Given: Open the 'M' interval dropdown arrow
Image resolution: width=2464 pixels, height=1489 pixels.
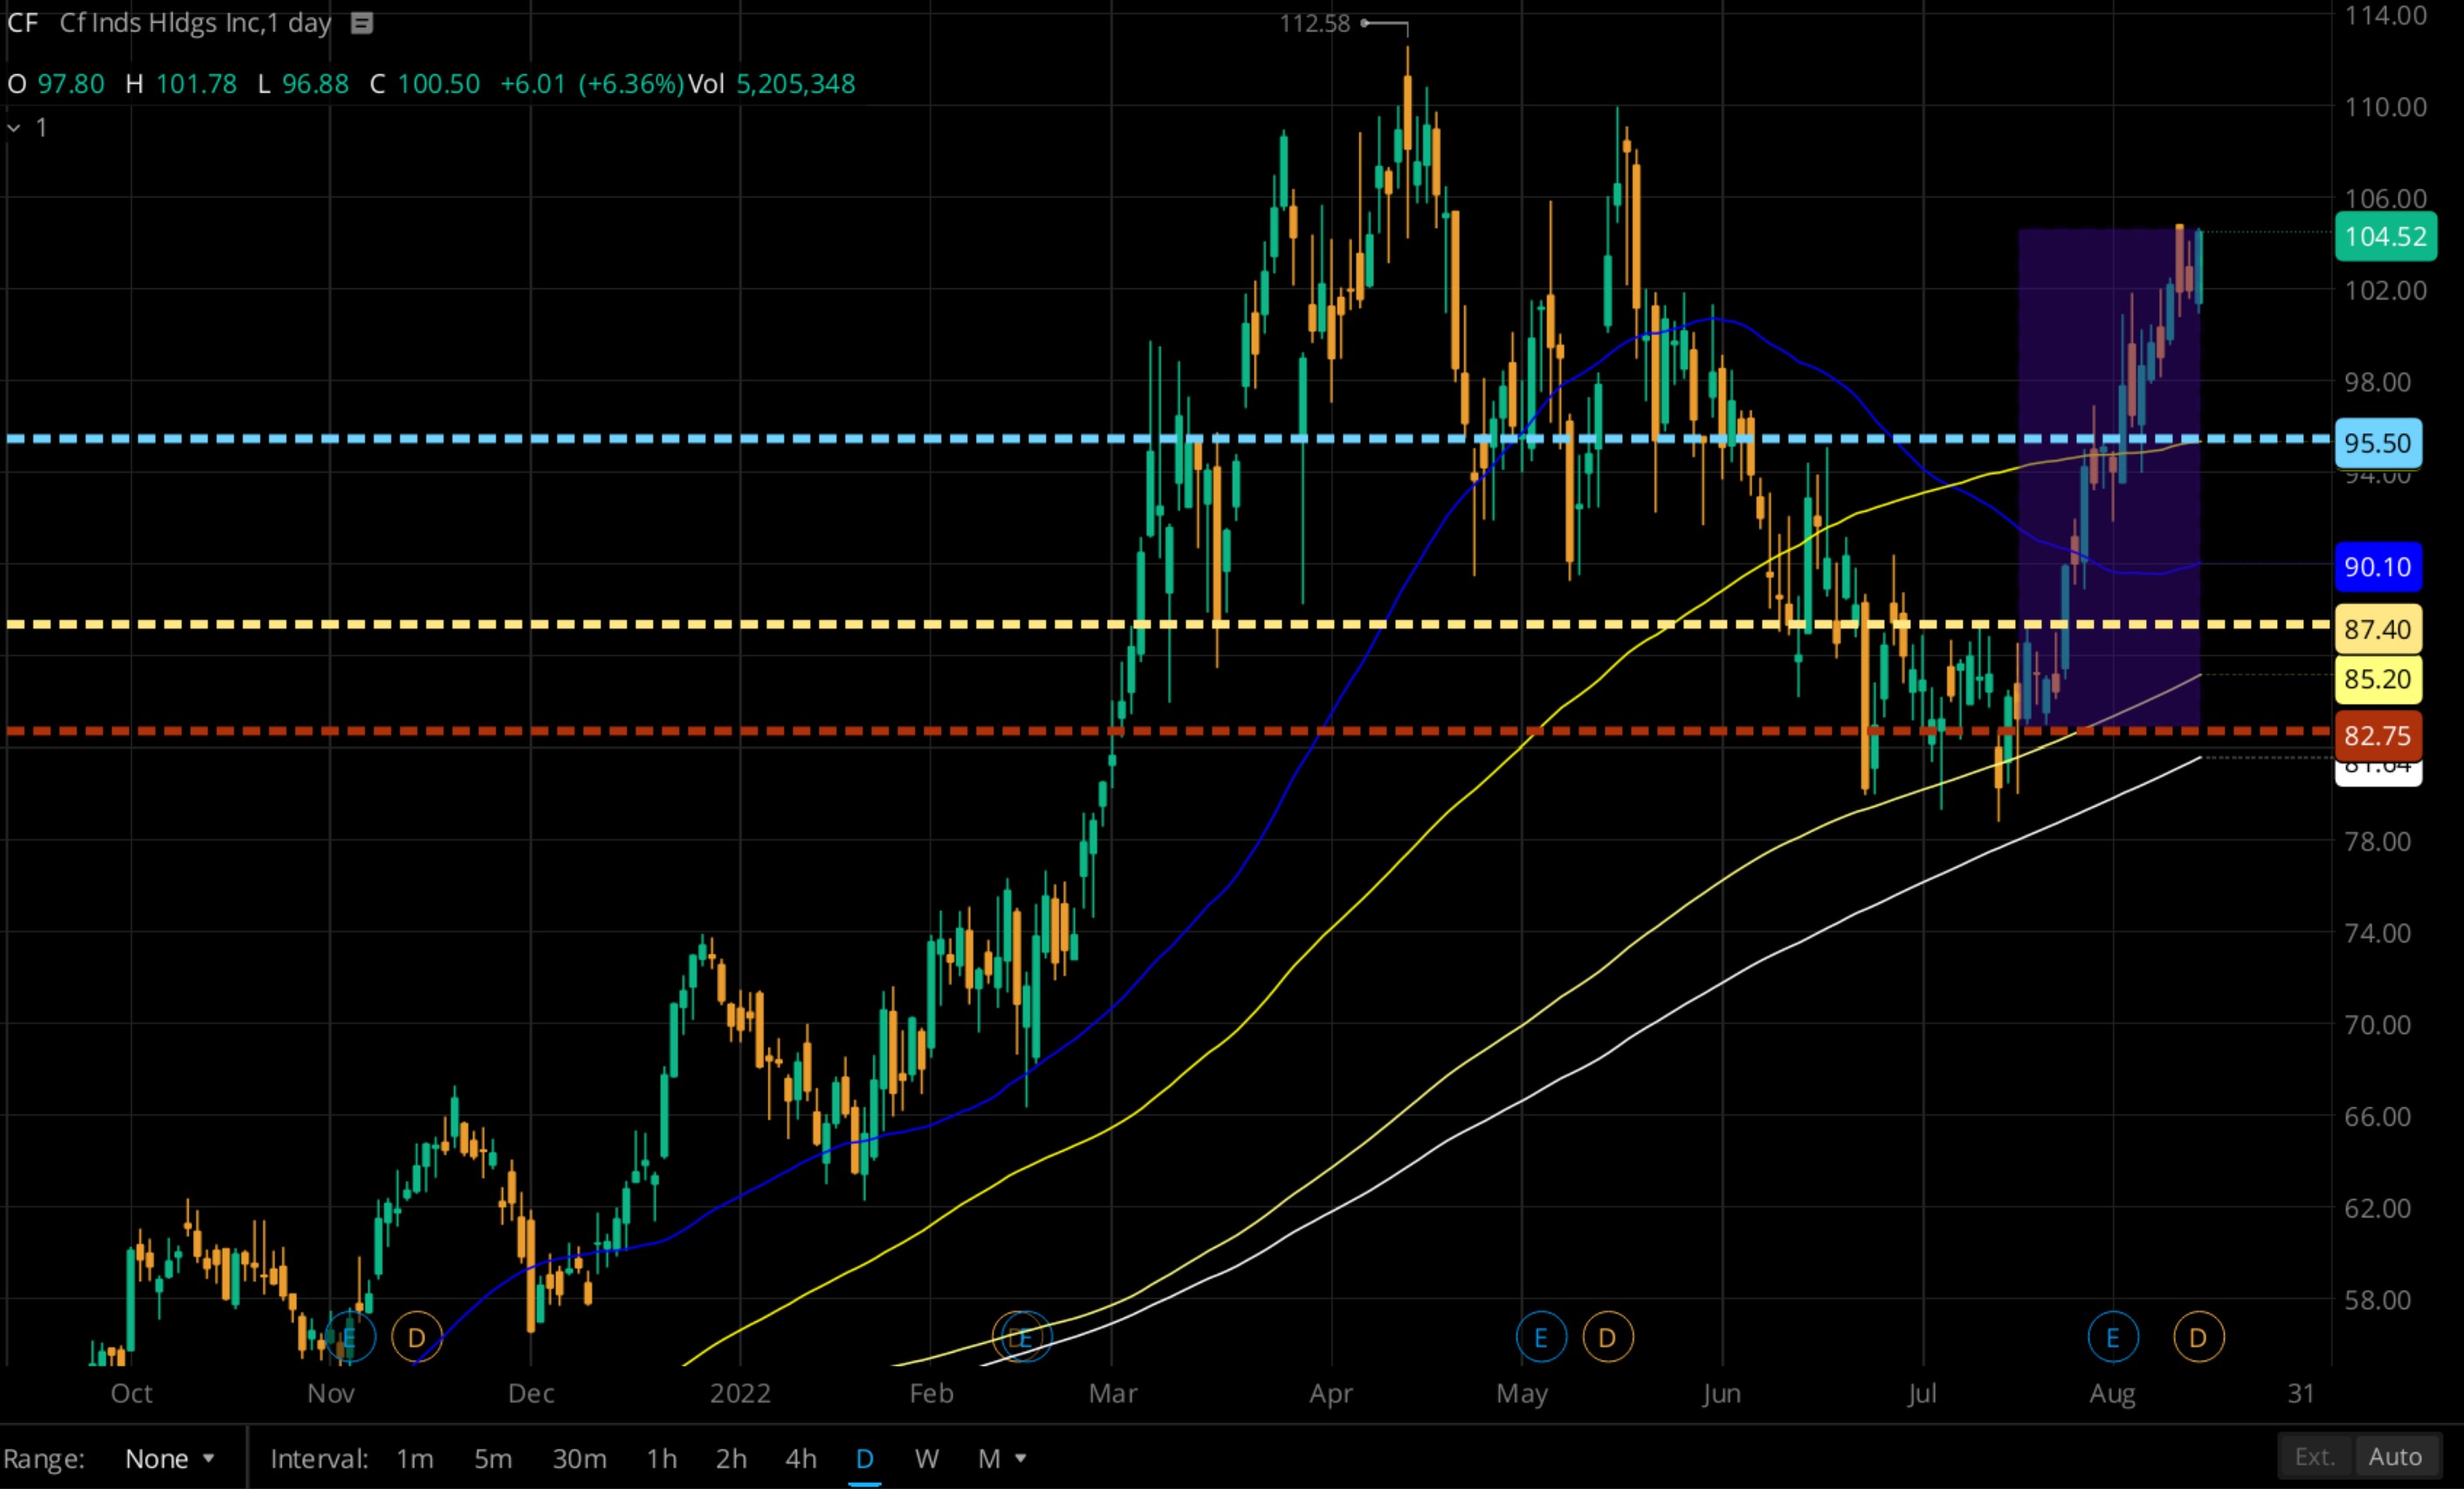Looking at the screenshot, I should pos(1021,1459).
